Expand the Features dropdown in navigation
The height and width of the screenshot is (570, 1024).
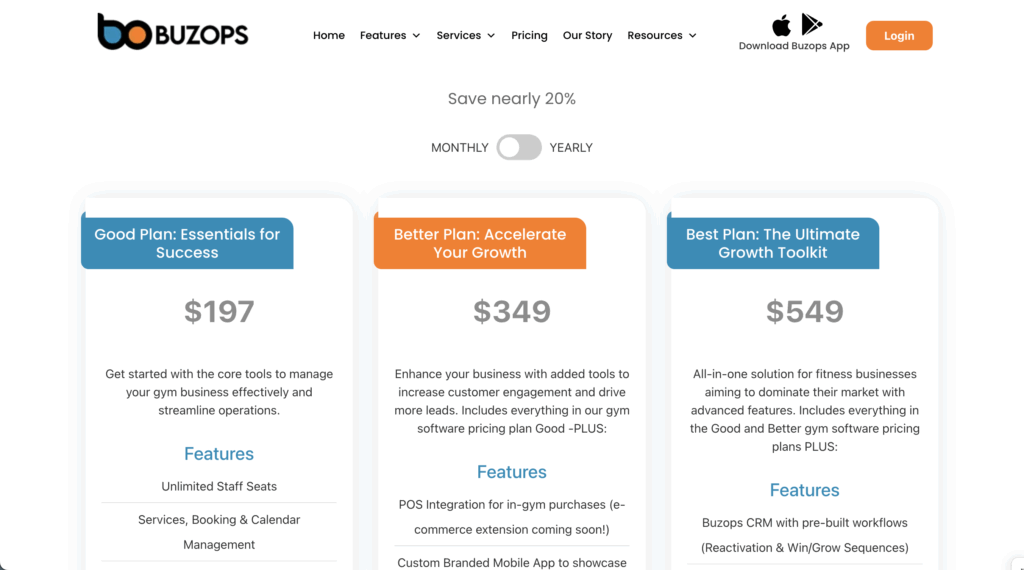point(390,36)
